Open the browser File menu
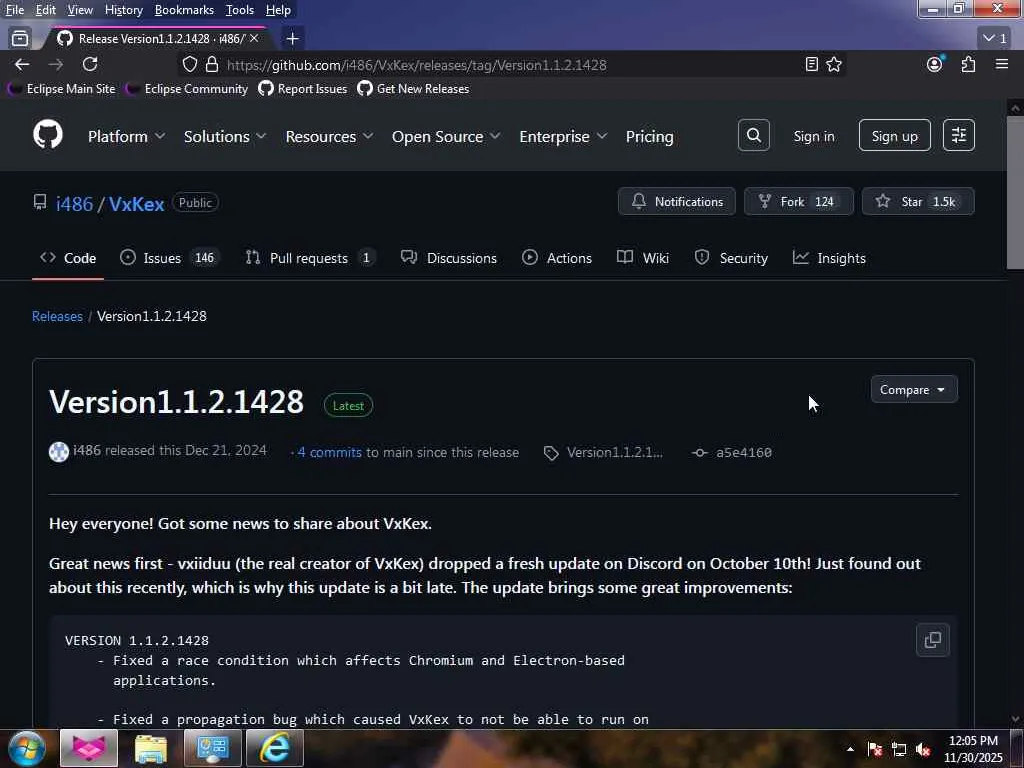The width and height of the screenshot is (1024, 768). pos(14,10)
